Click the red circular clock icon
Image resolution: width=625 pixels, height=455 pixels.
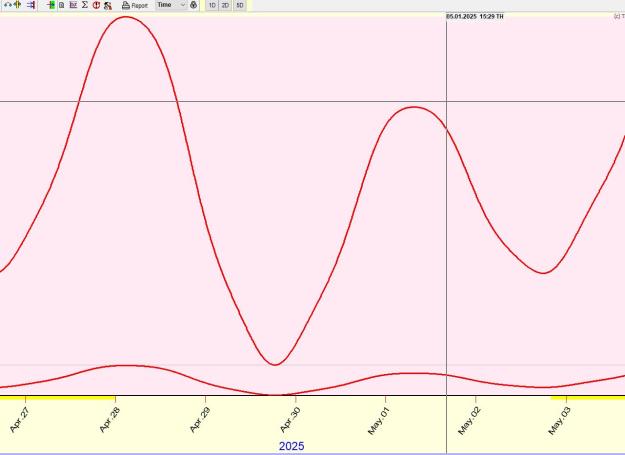tap(96, 5)
